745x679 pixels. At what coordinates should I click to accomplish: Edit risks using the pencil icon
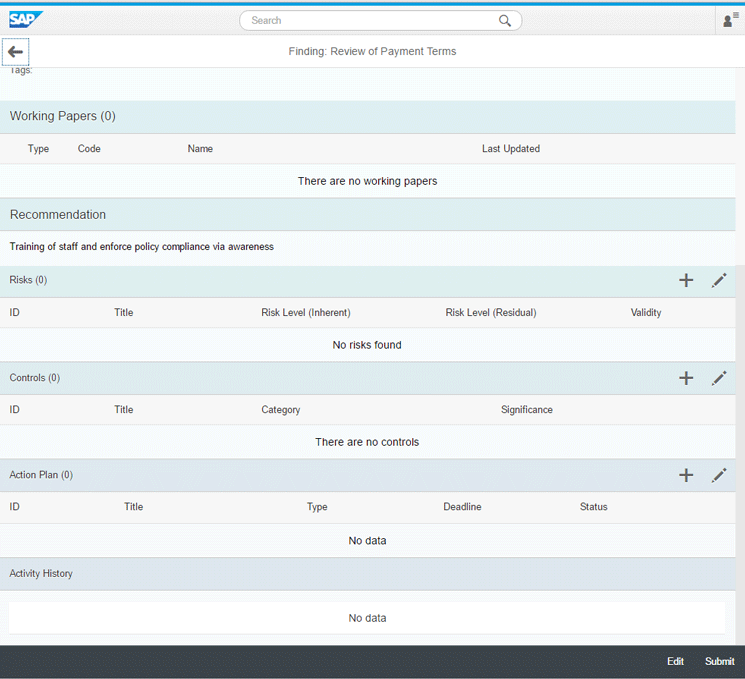(x=719, y=280)
